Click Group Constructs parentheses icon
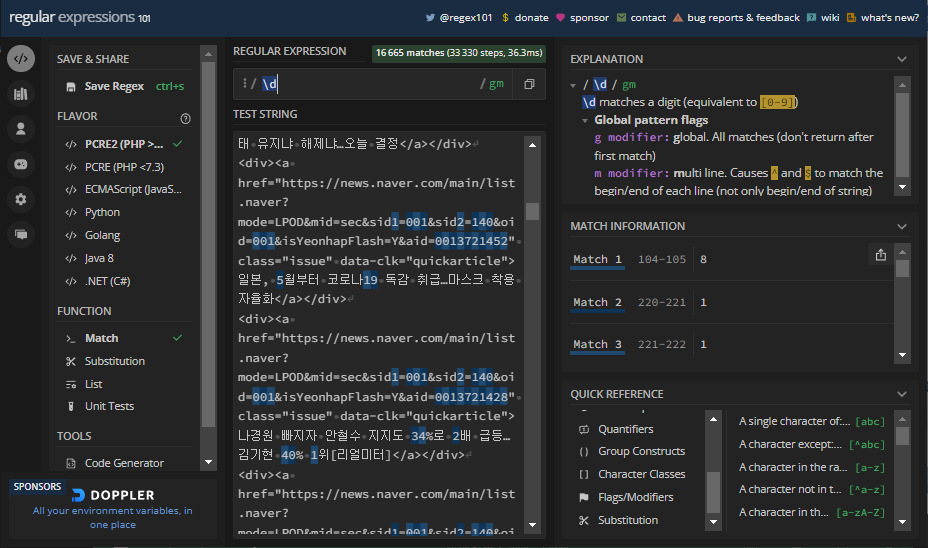The image size is (928, 548). coord(584,452)
